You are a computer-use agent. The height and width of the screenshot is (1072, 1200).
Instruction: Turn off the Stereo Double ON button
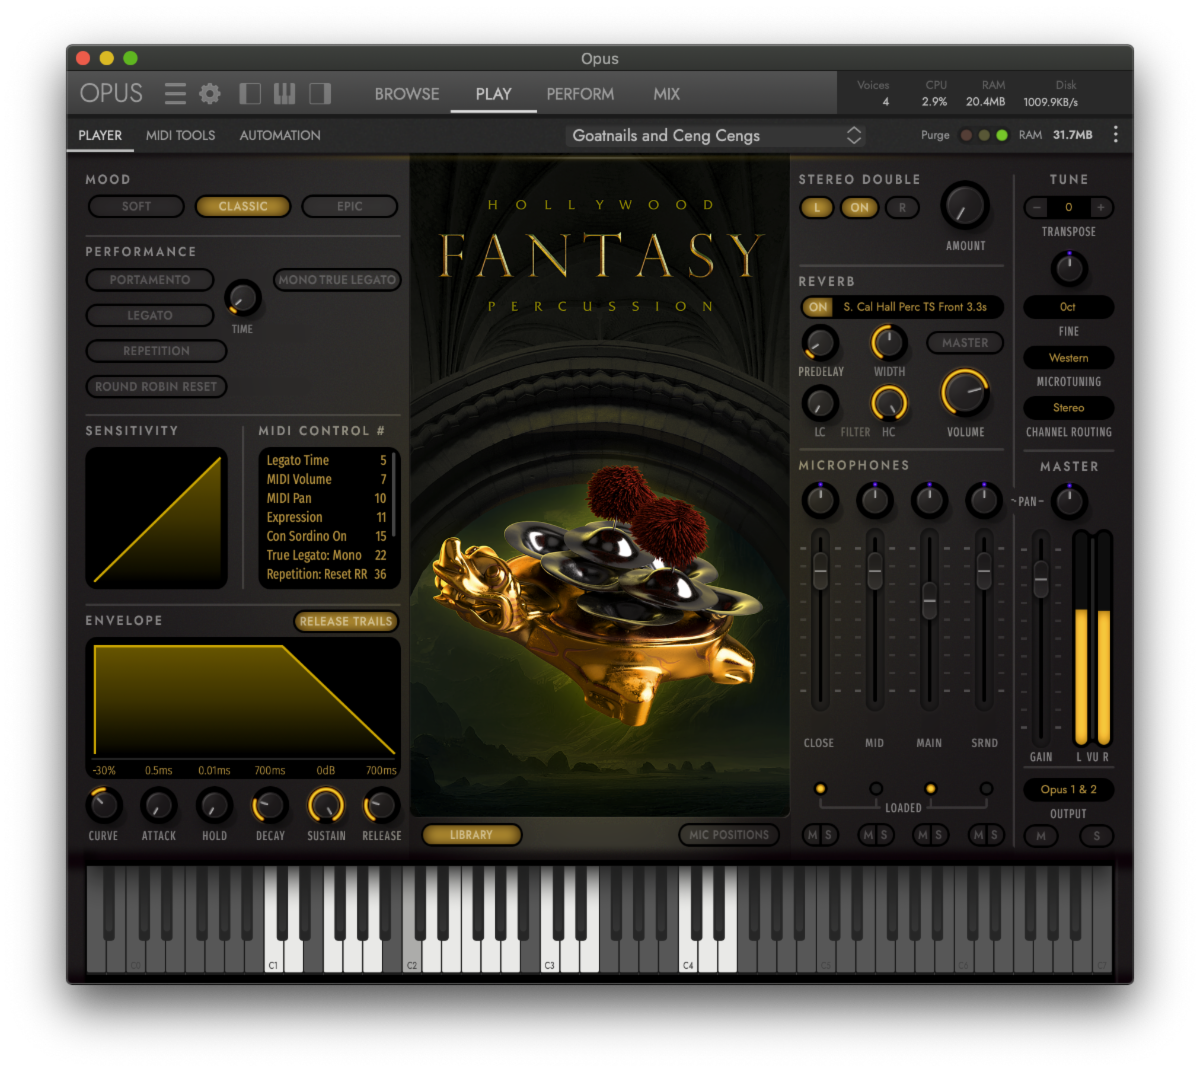[859, 208]
